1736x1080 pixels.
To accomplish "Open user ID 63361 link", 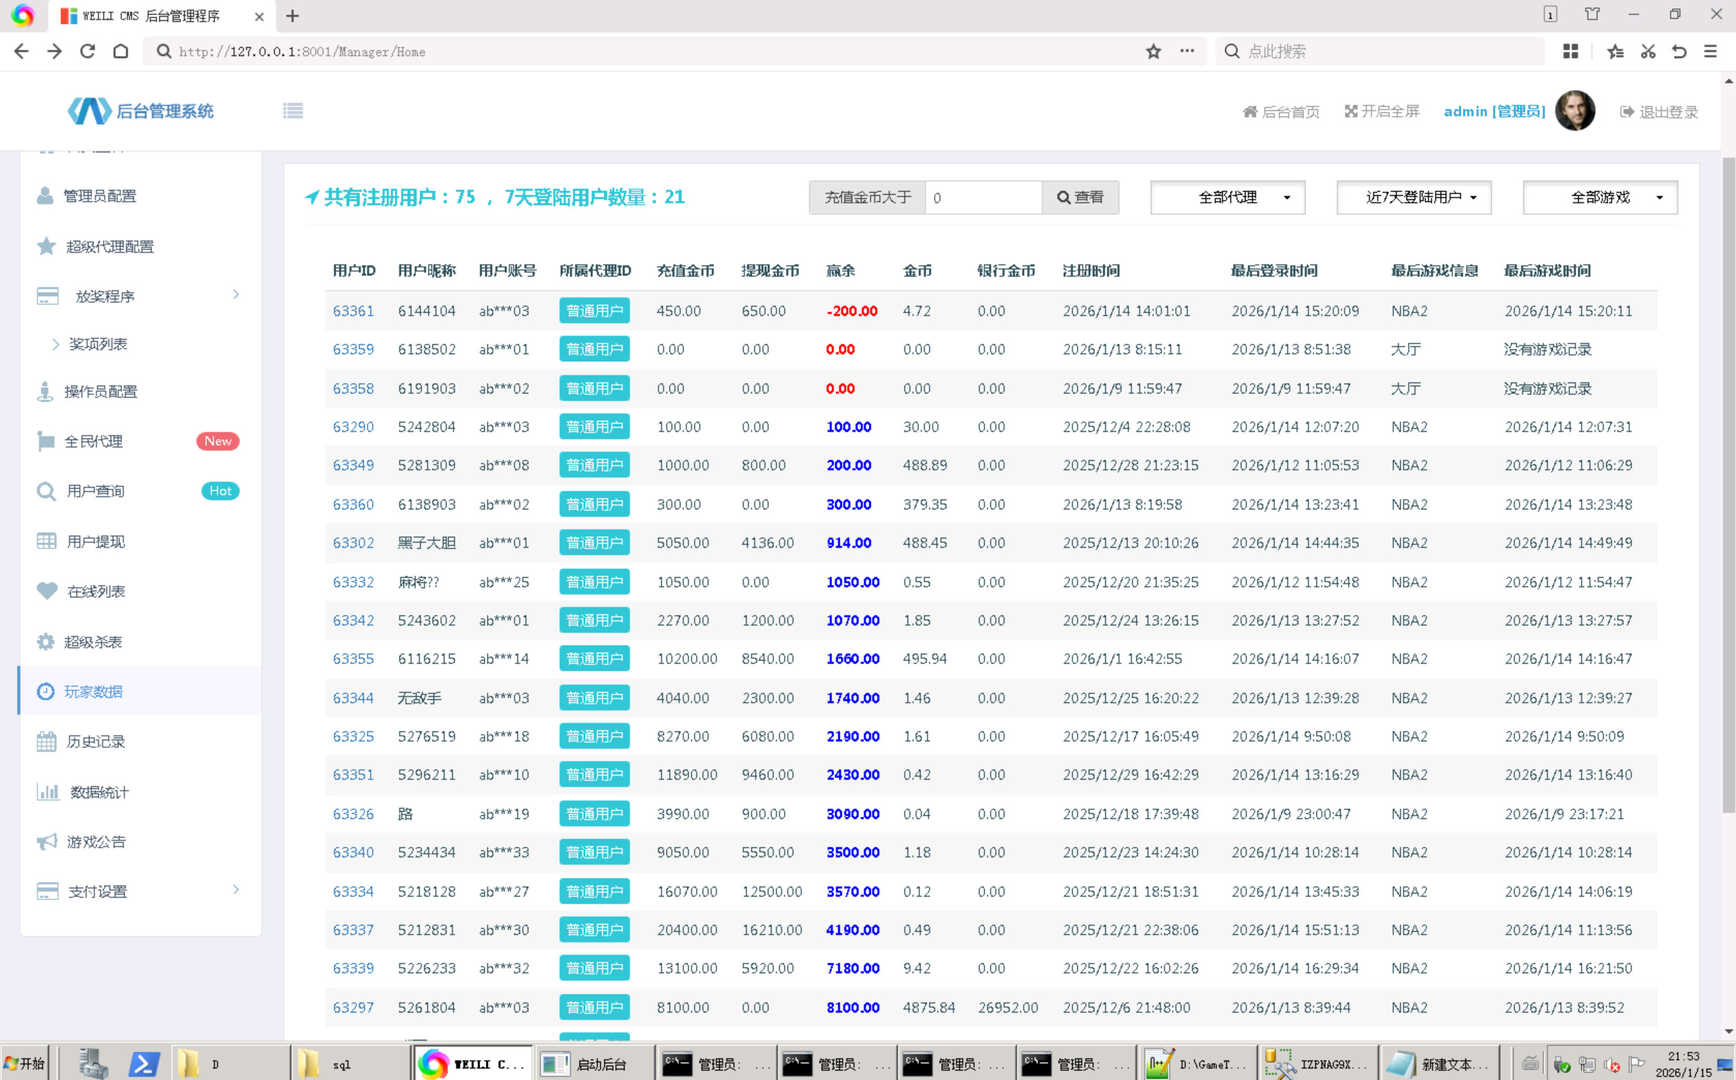I will point(353,311).
